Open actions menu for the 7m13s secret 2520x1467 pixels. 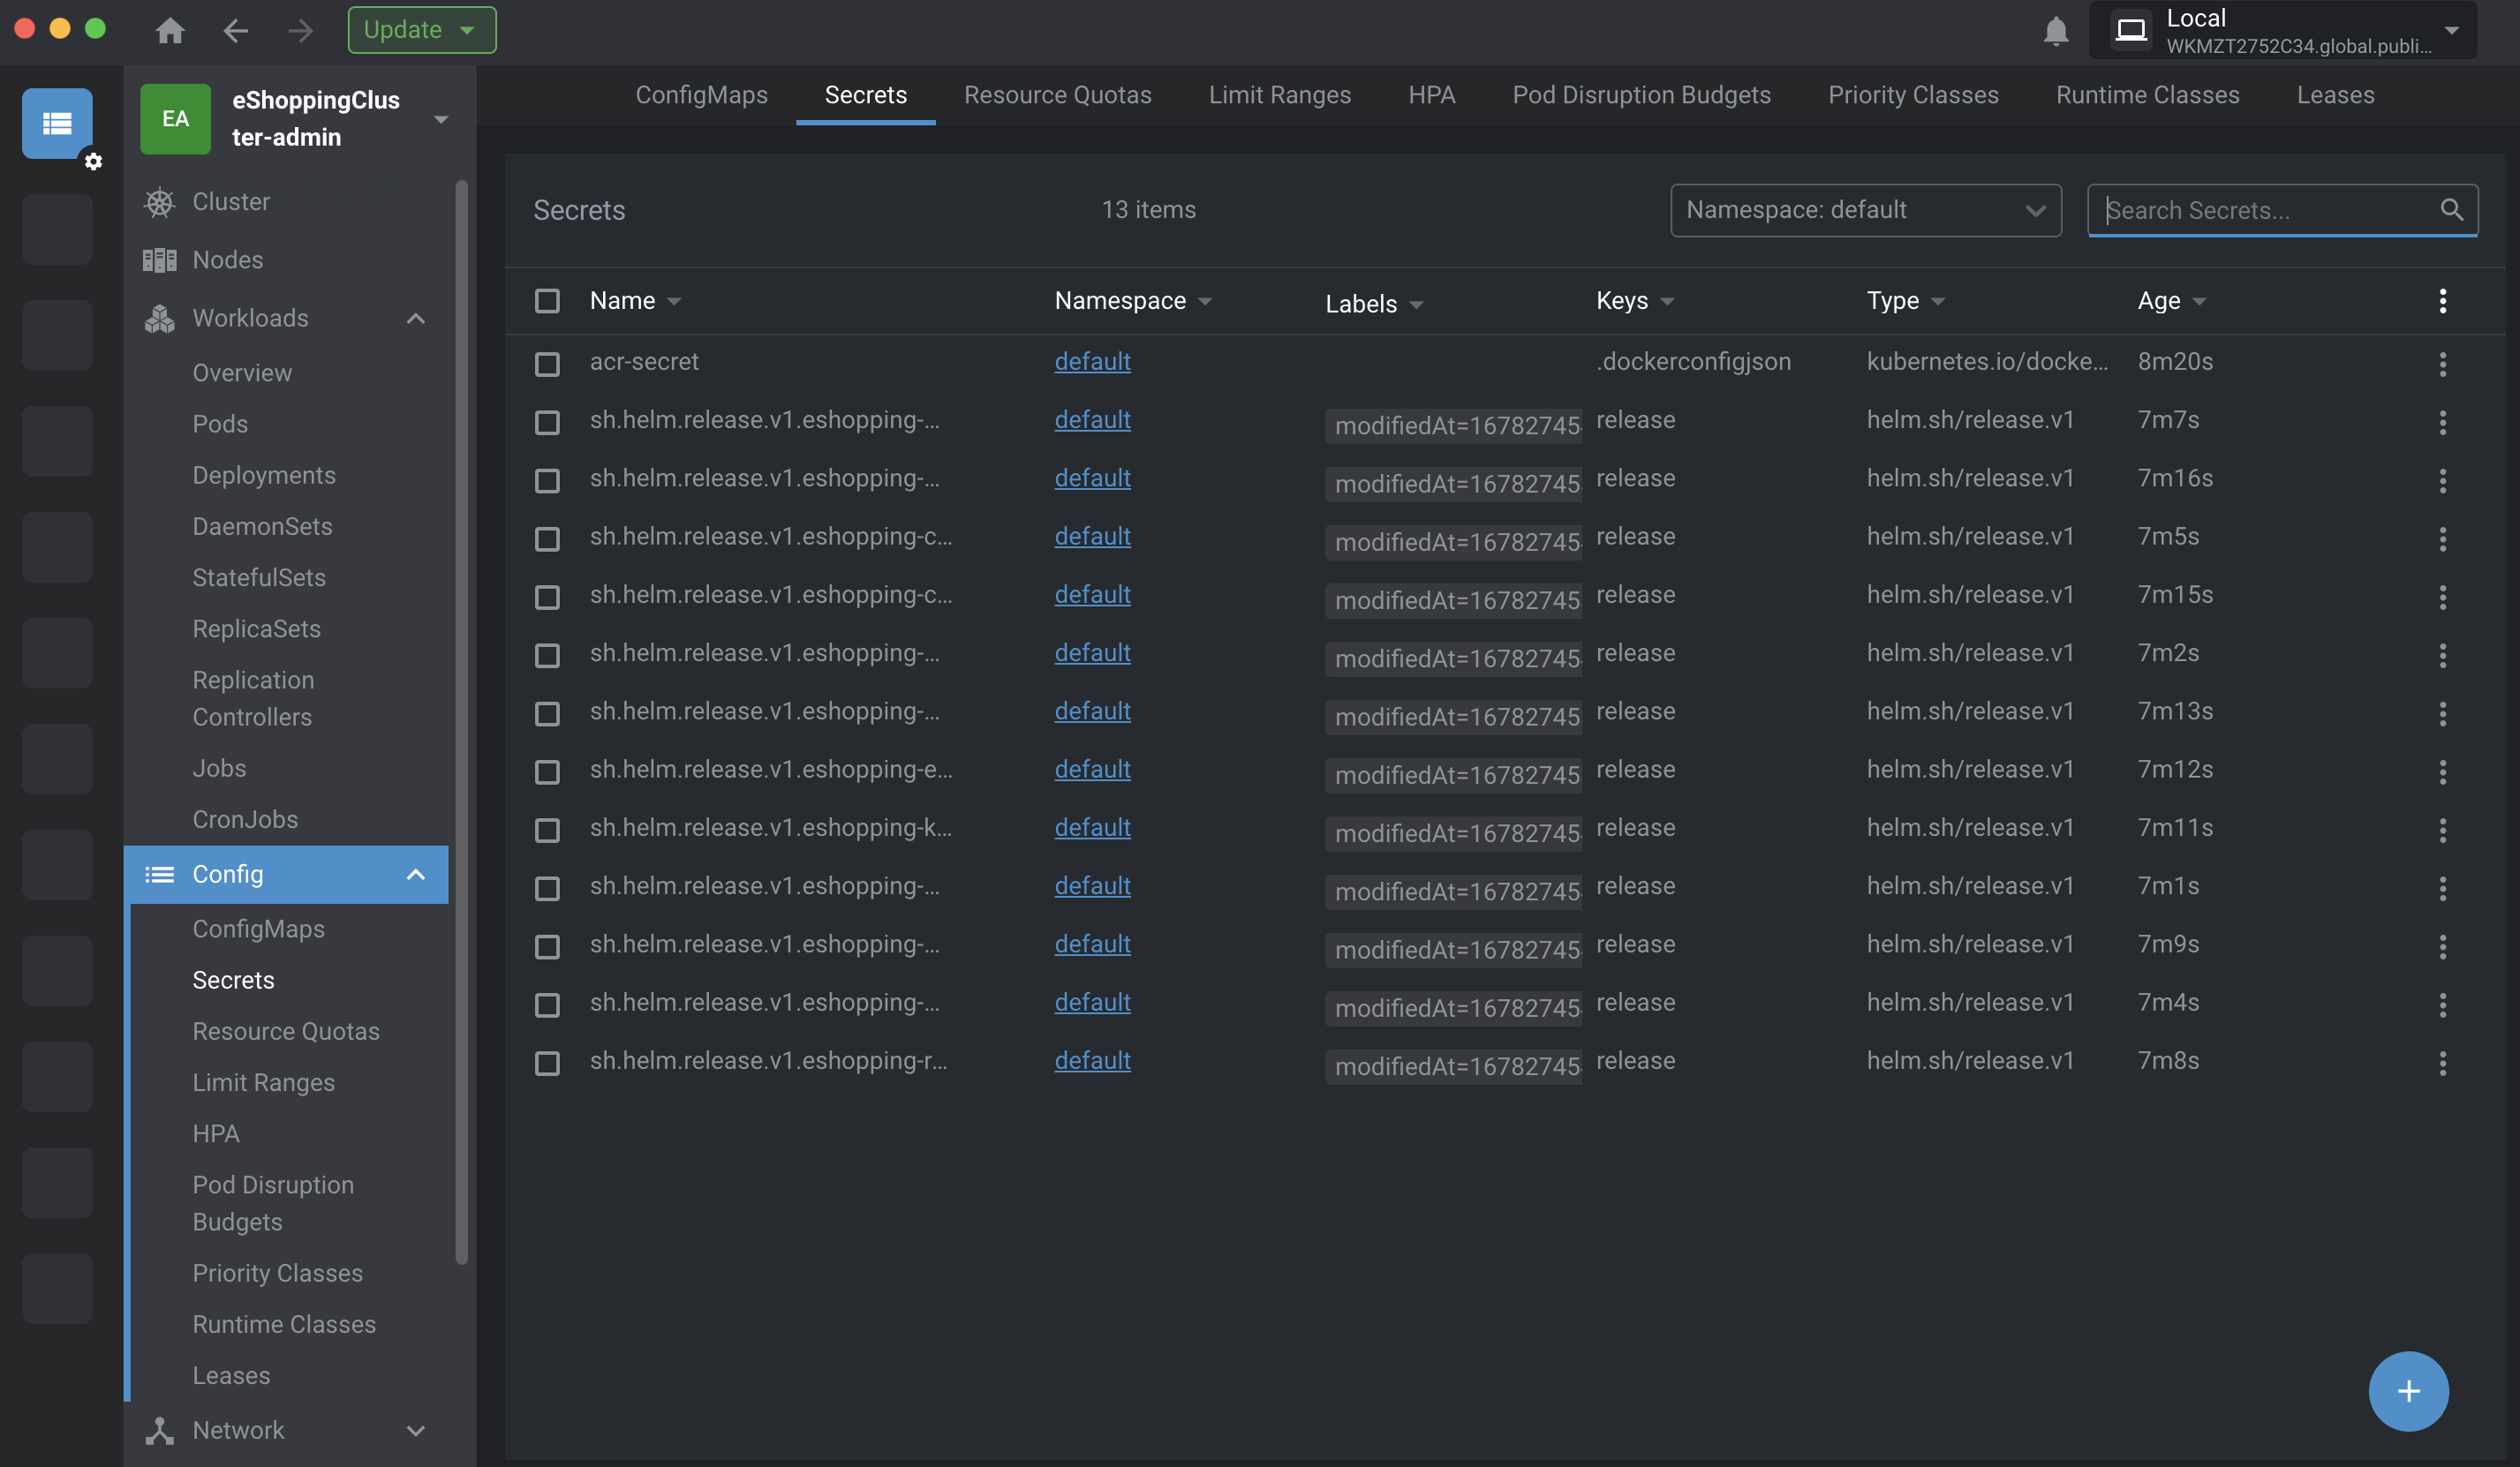[2442, 713]
